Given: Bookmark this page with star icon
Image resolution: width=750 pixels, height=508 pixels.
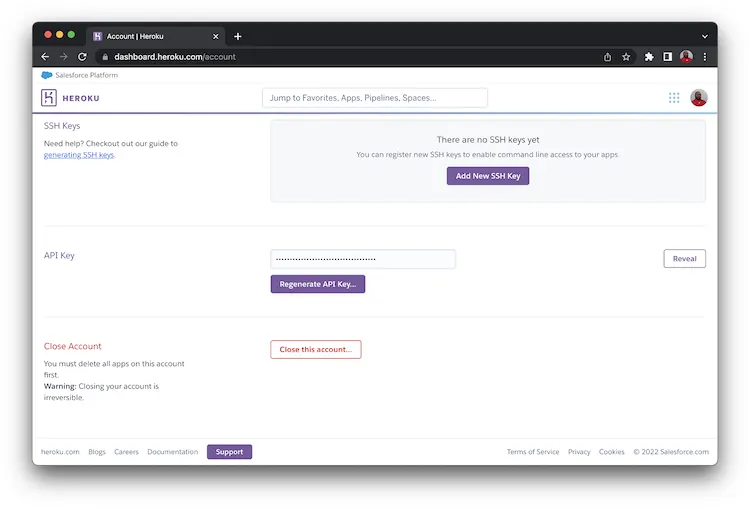Looking at the screenshot, I should (x=626, y=57).
